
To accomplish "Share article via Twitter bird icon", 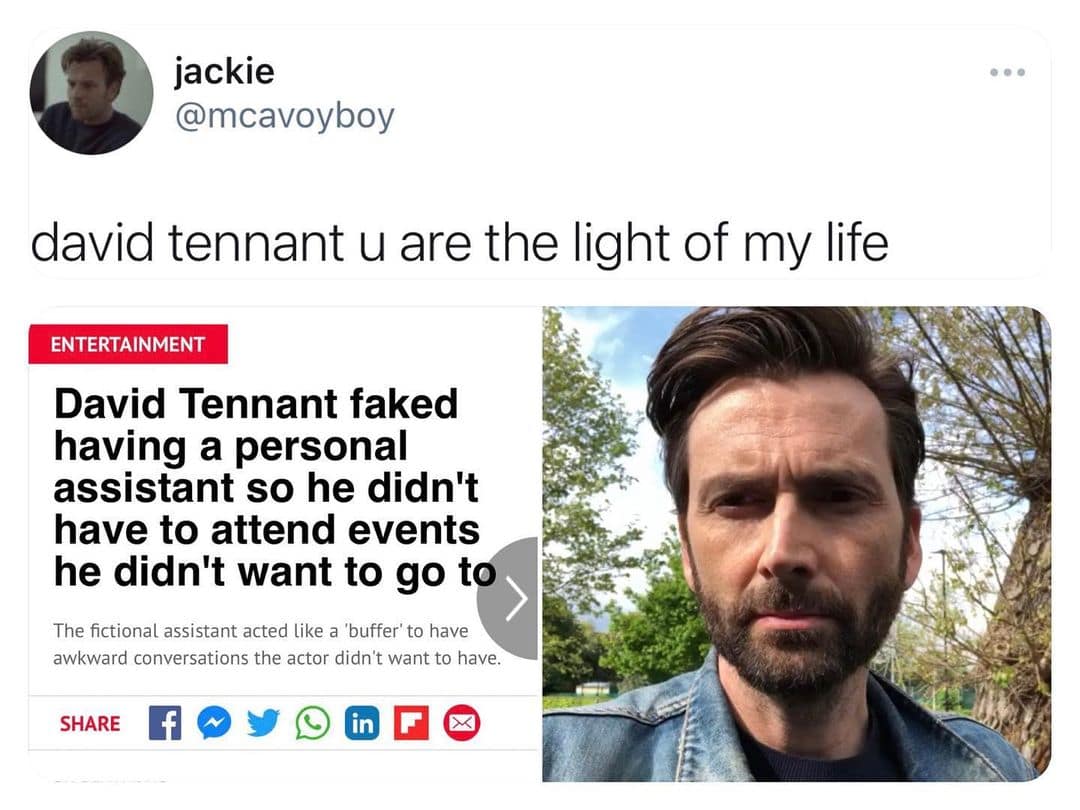I will pos(263,723).
